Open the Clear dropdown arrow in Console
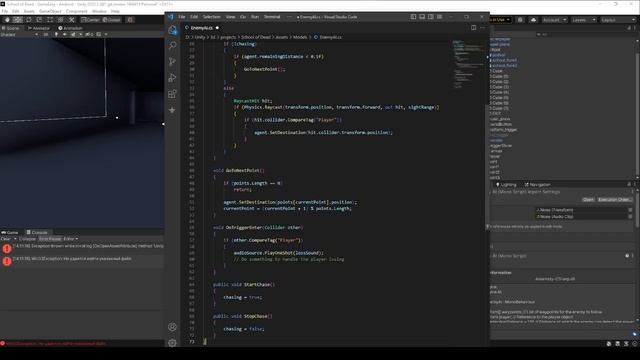This screenshot has height=360, width=640. tap(15, 239)
